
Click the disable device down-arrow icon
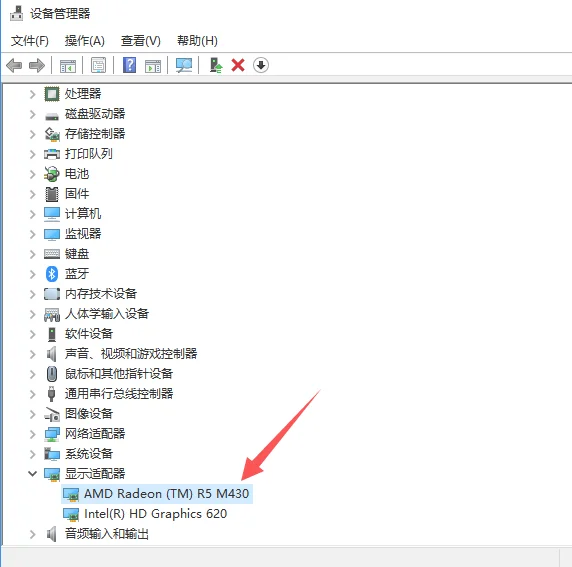[260, 66]
